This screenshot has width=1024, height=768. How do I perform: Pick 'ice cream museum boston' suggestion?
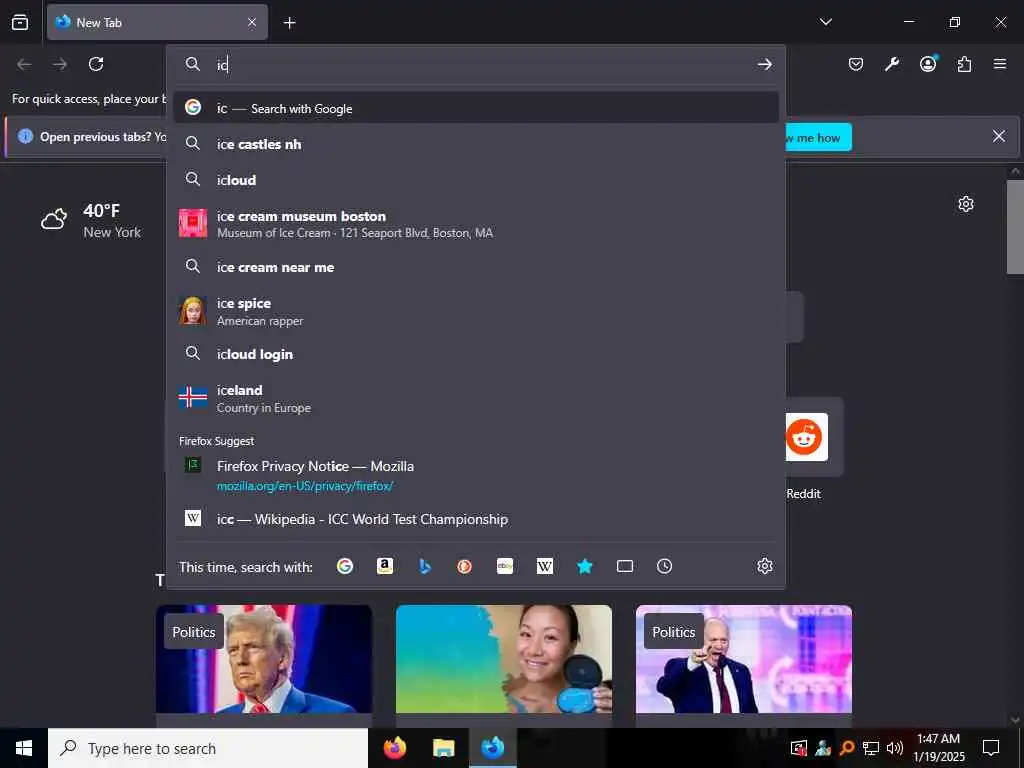click(x=476, y=223)
